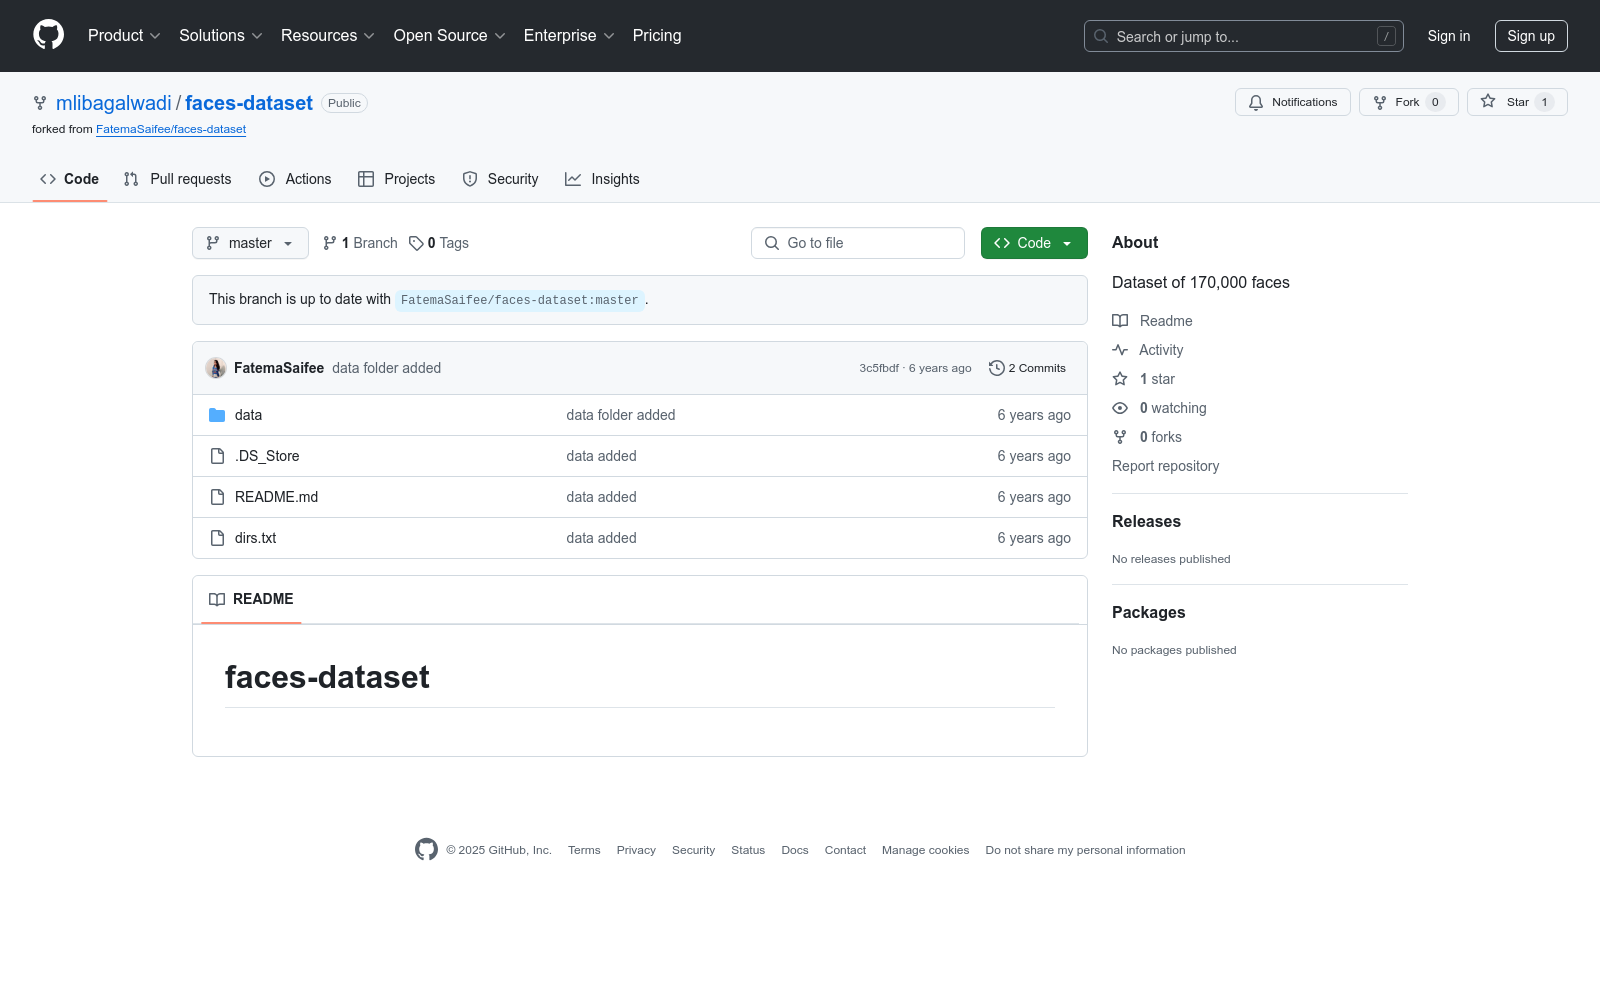This screenshot has height=1000, width=1600.
Task: Click the book icon beside README heading
Action: (217, 599)
